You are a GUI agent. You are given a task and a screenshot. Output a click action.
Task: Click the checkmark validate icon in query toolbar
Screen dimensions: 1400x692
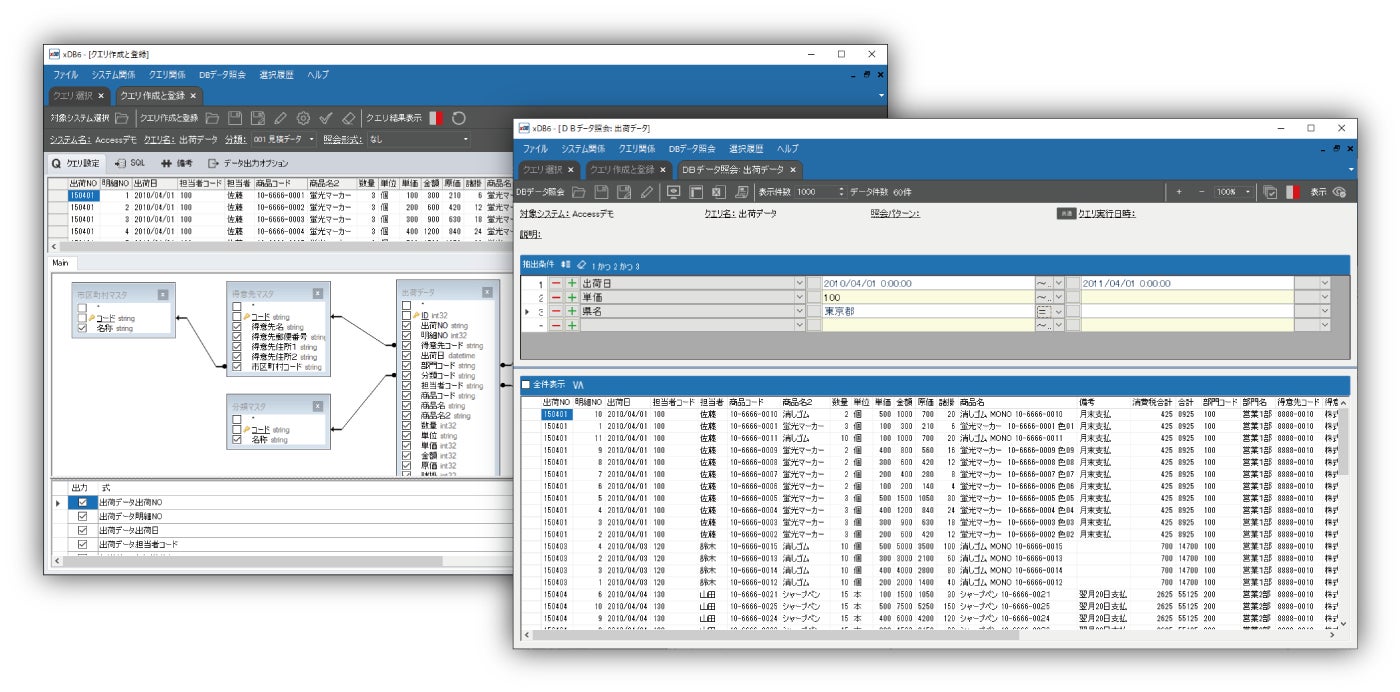pos(326,118)
